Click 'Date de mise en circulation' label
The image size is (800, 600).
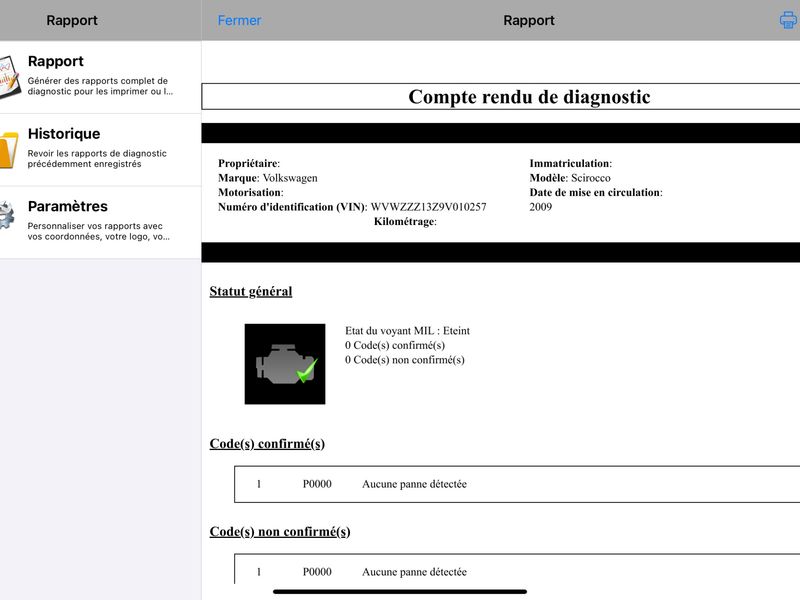point(596,192)
